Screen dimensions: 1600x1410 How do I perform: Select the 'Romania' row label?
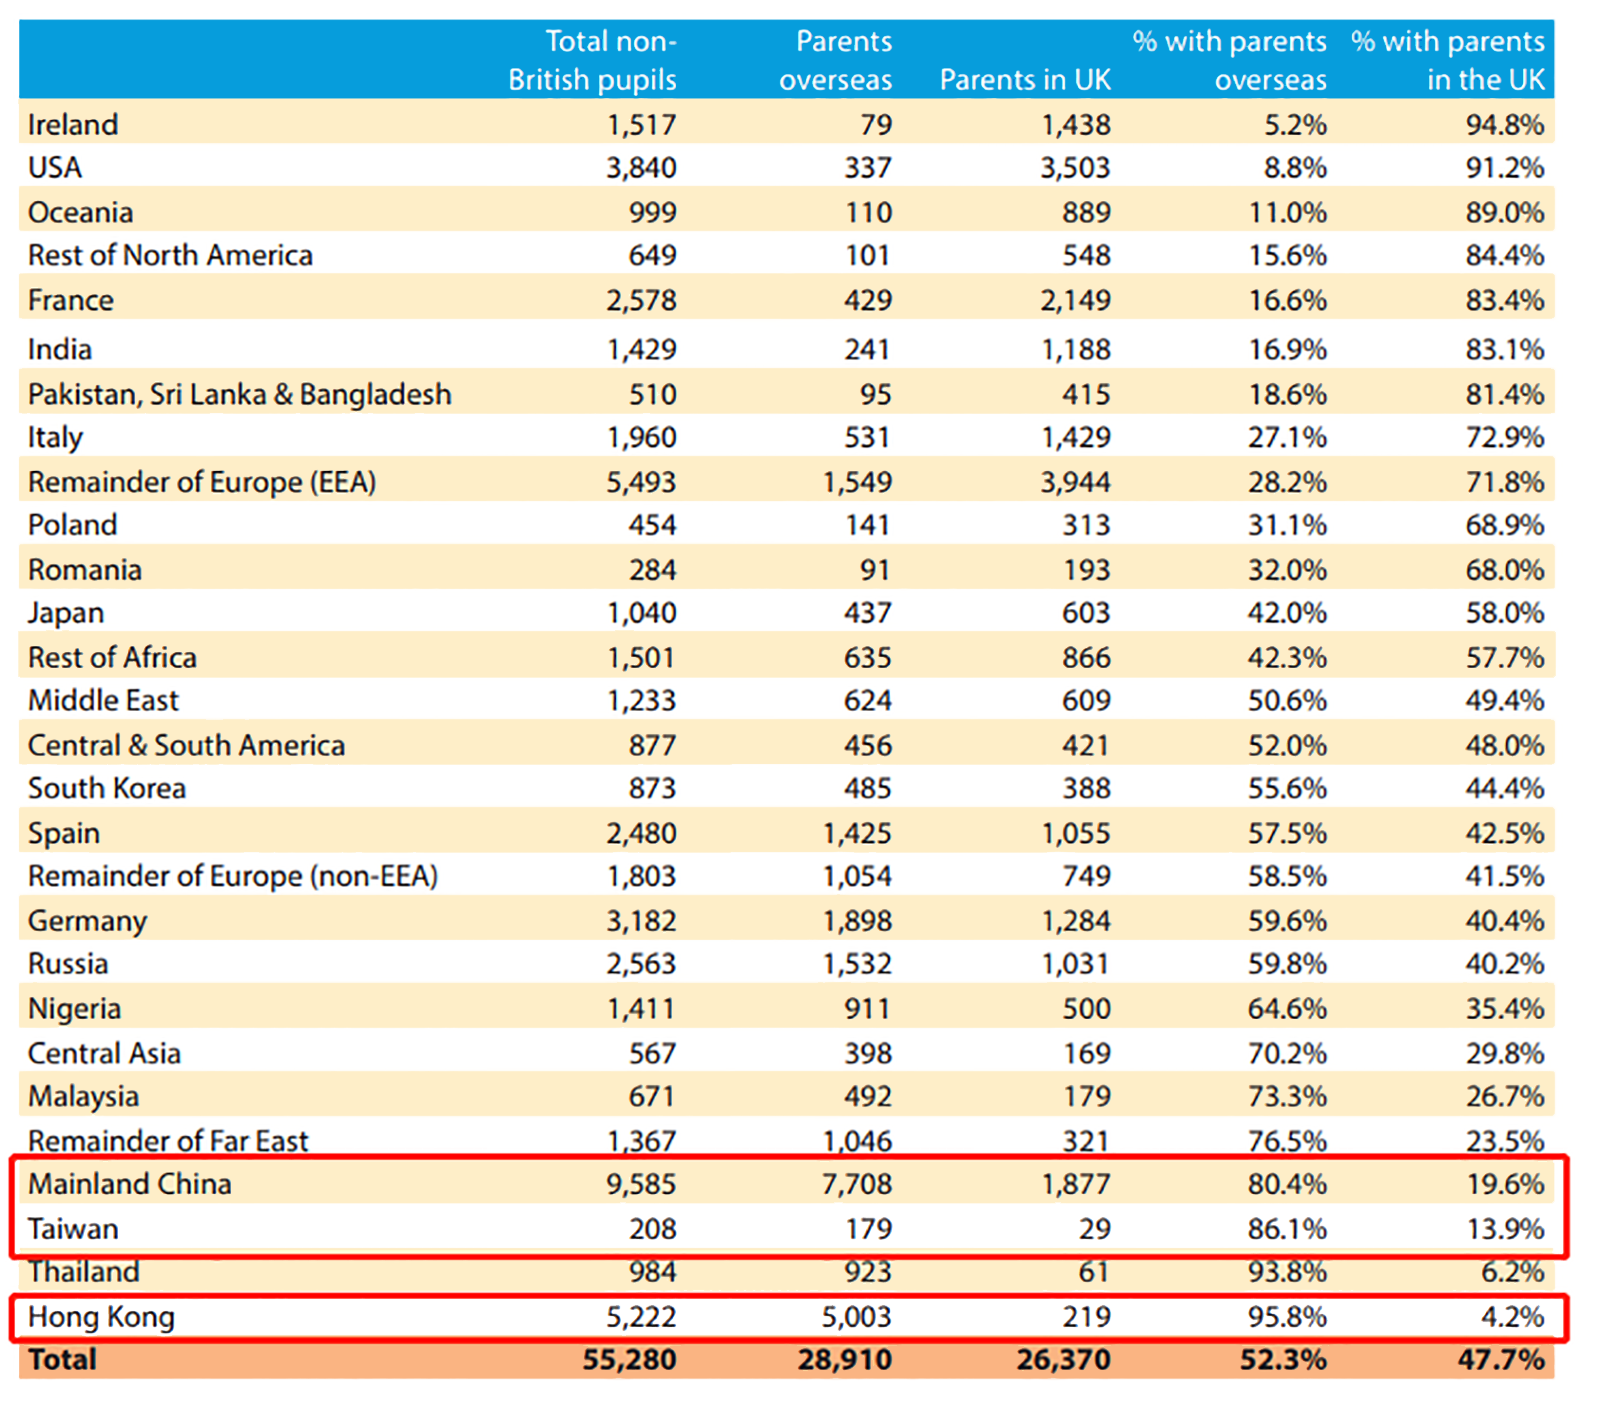(85, 570)
